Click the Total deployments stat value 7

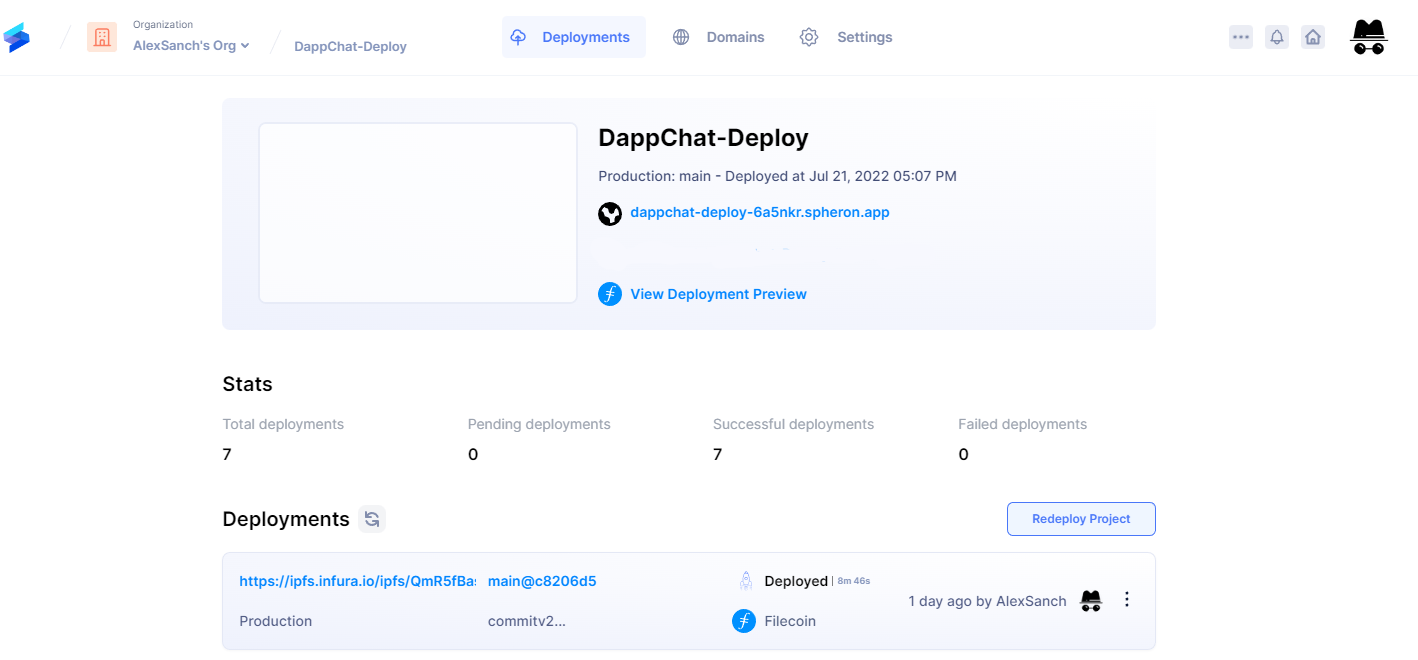point(227,454)
